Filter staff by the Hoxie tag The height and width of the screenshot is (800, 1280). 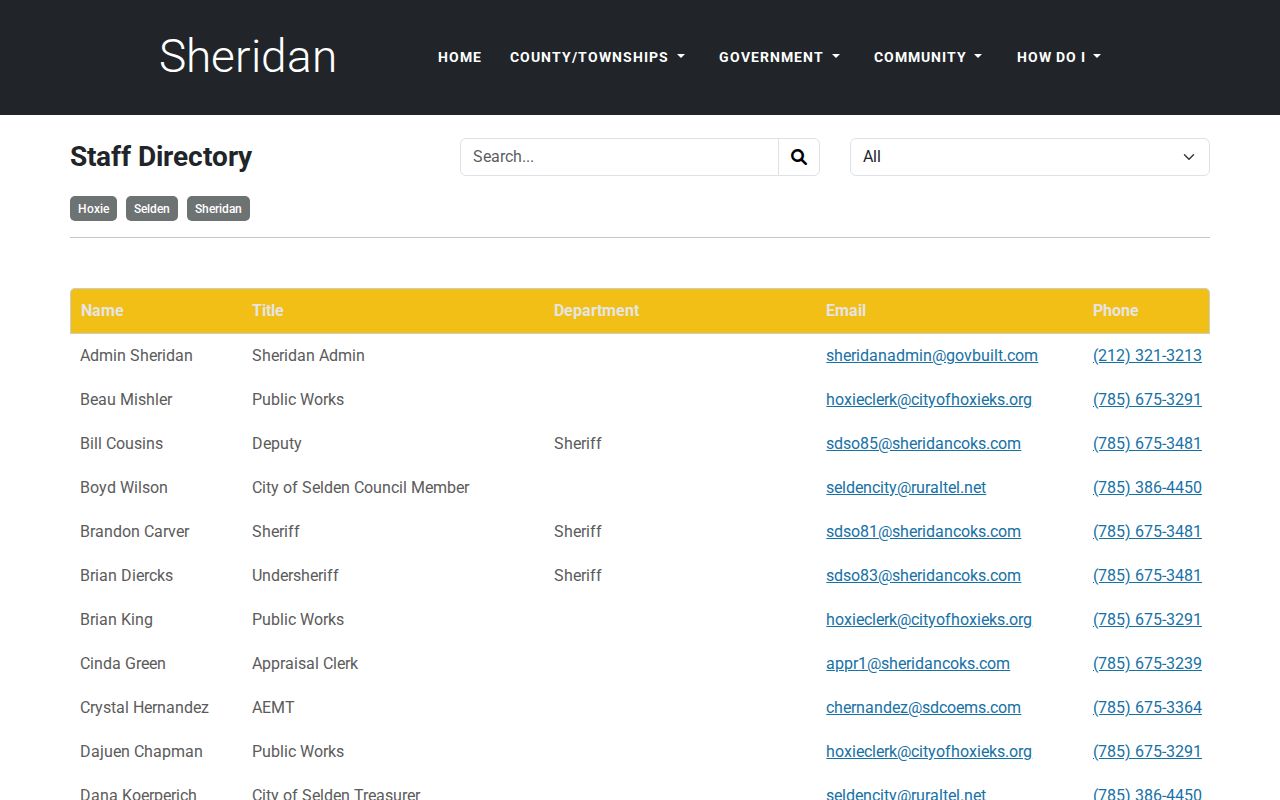(93, 209)
